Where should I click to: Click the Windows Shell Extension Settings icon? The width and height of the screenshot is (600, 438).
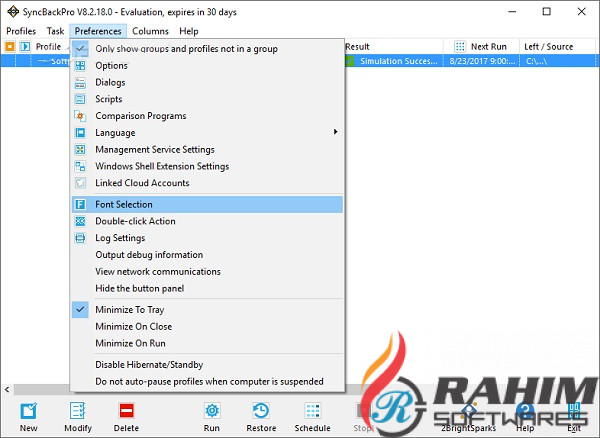click(80, 166)
